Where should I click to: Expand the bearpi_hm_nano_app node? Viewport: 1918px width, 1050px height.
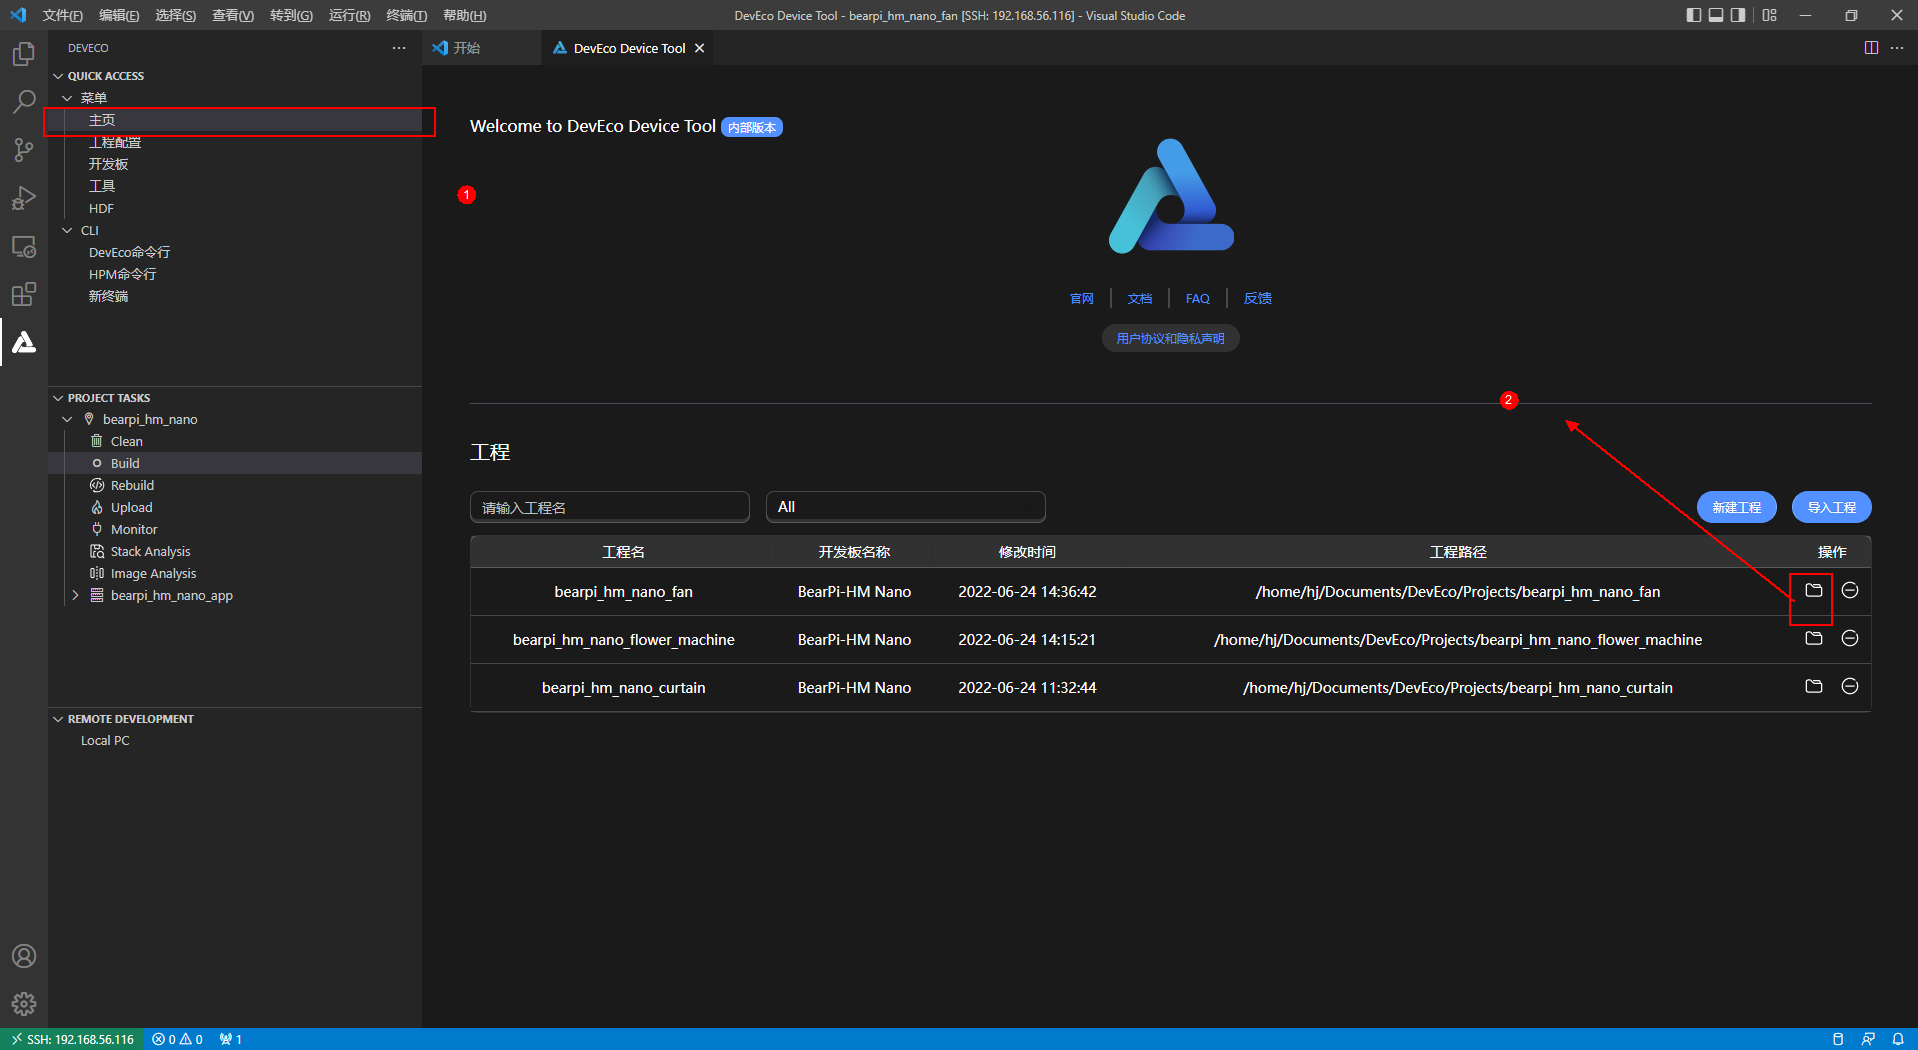coord(75,595)
